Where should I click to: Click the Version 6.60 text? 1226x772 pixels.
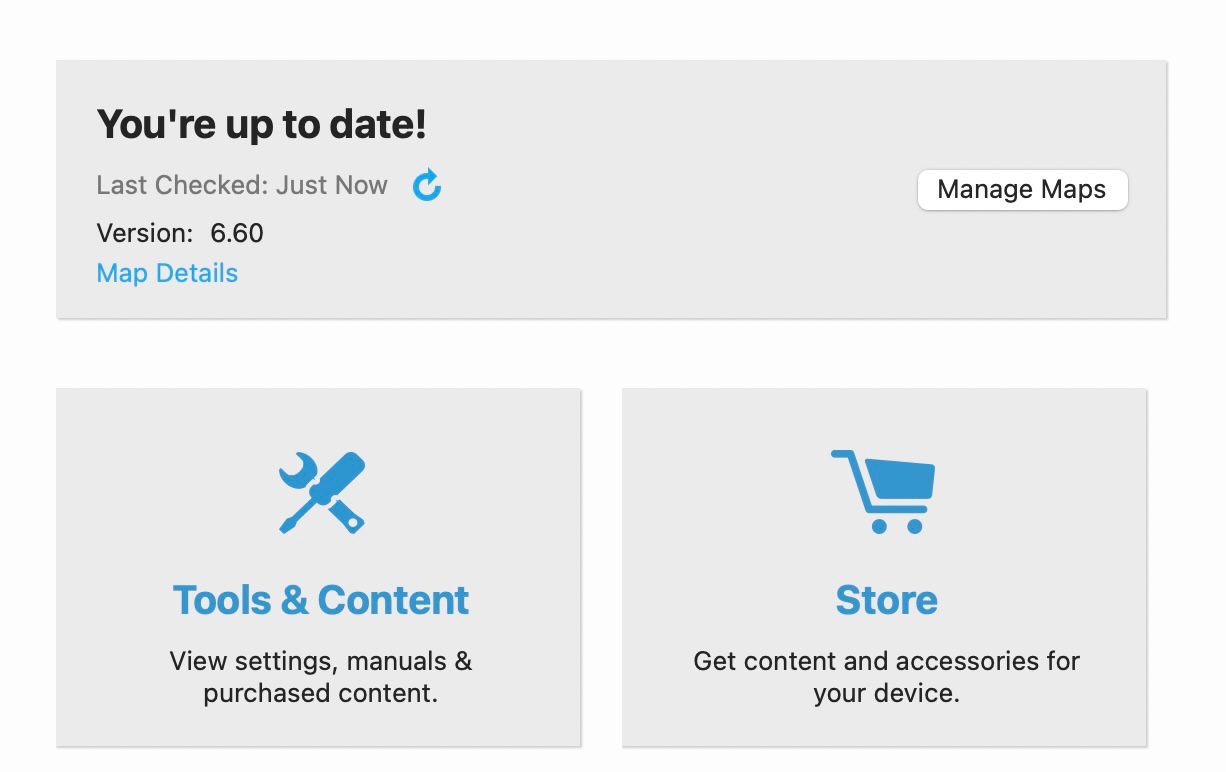click(180, 234)
